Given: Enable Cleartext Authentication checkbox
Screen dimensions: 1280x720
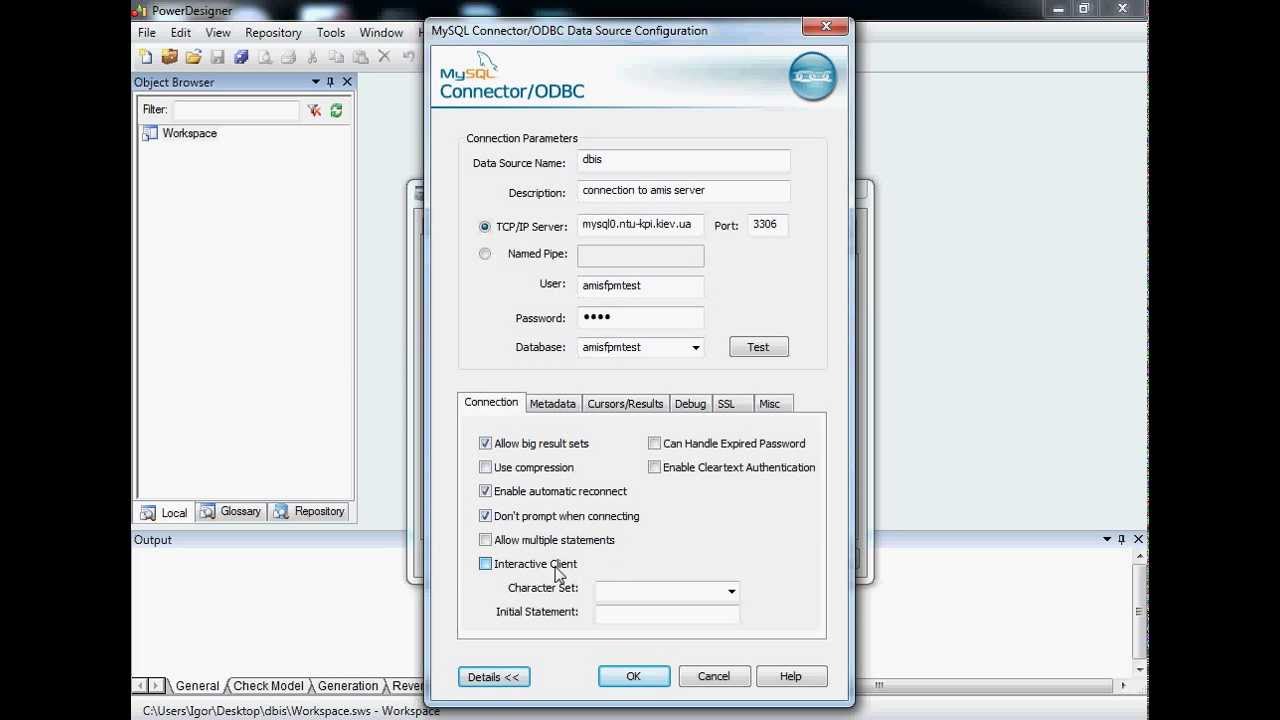Looking at the screenshot, I should click(654, 467).
